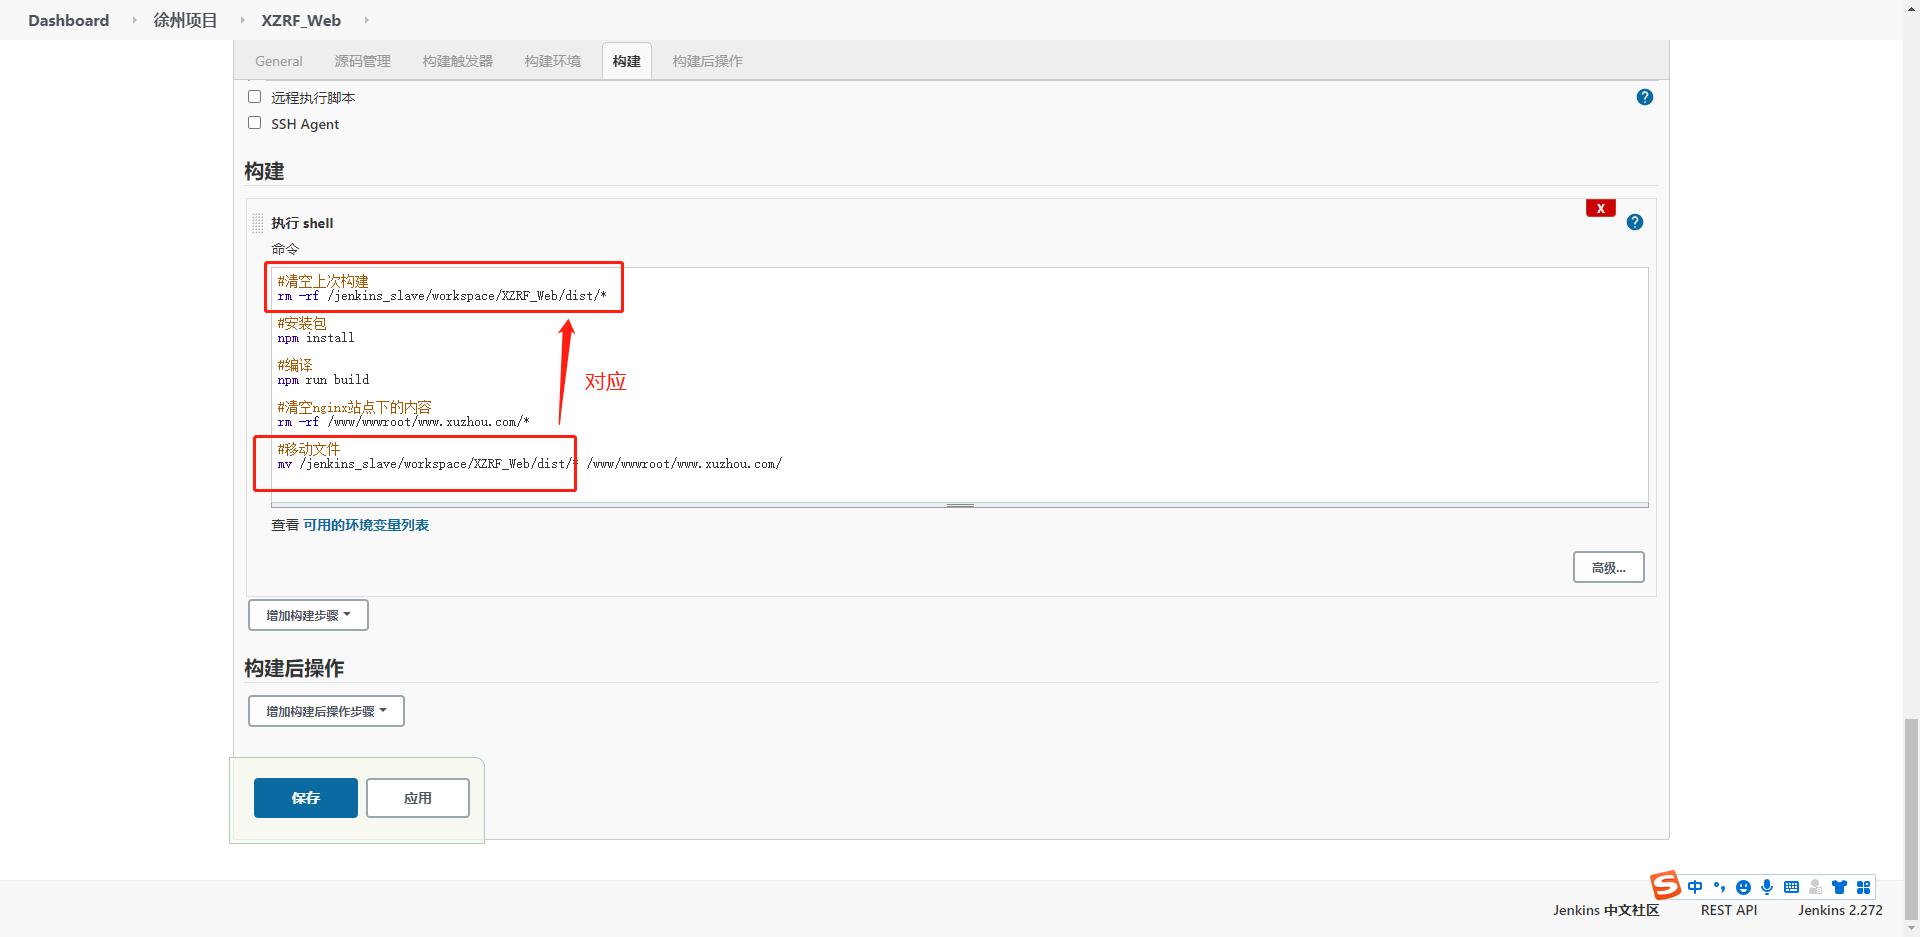
Task: Click the 构建 section heading
Action: click(x=264, y=171)
